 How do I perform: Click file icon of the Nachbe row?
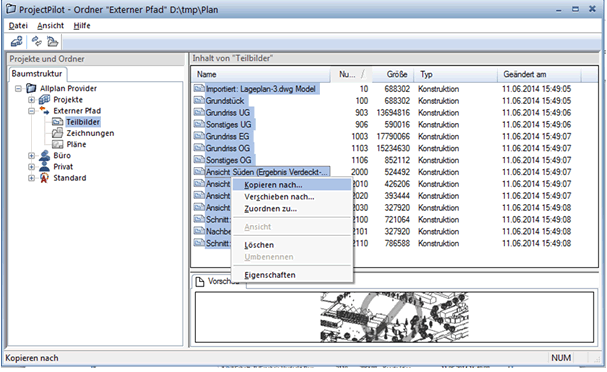(x=199, y=231)
